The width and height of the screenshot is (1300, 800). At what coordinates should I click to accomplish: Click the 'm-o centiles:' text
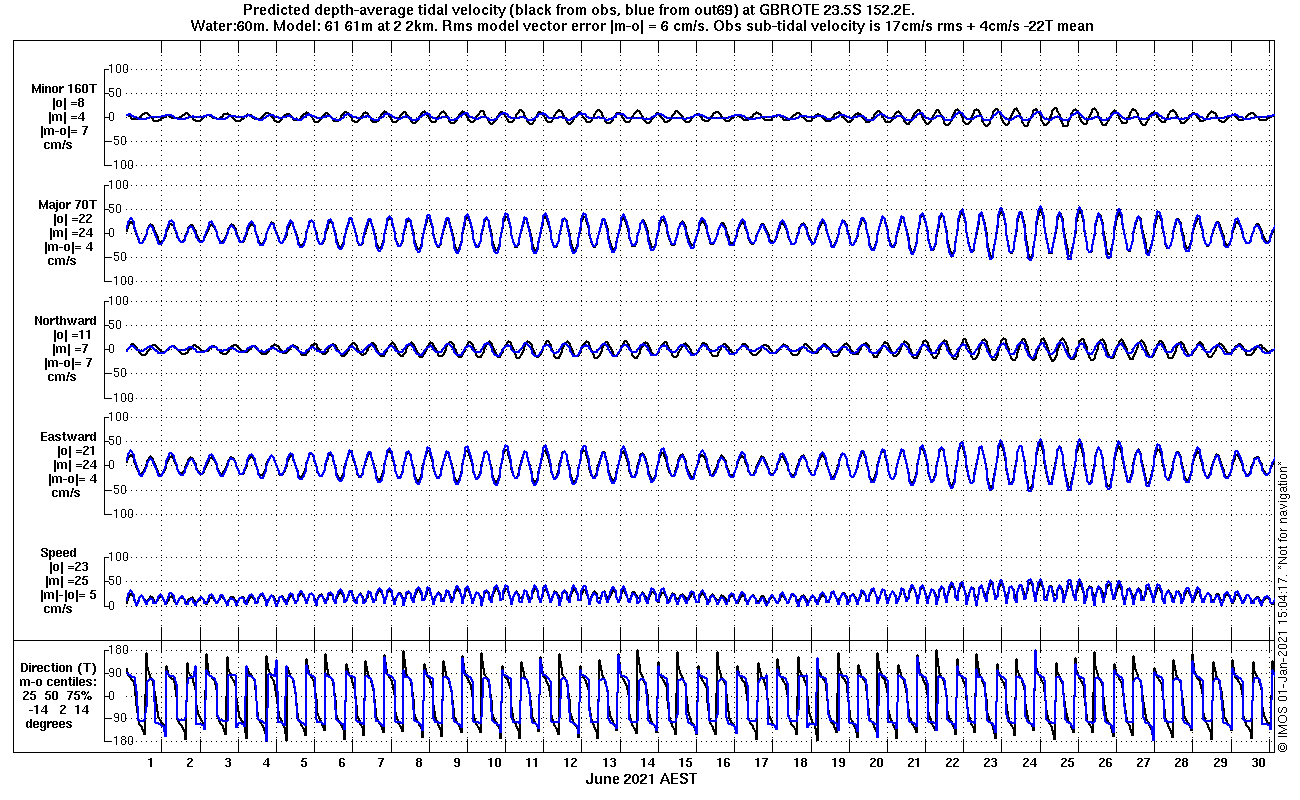click(x=58, y=681)
